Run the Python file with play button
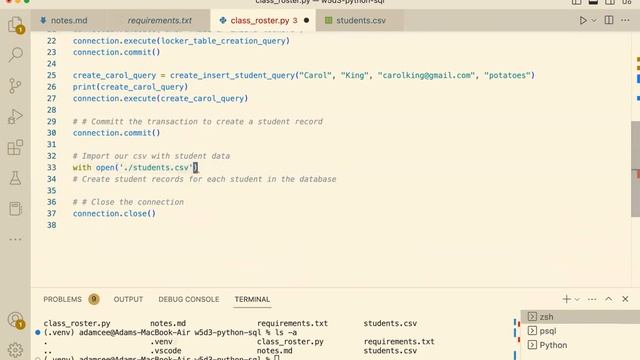Viewport: 640px width, 360px height. pos(583,20)
